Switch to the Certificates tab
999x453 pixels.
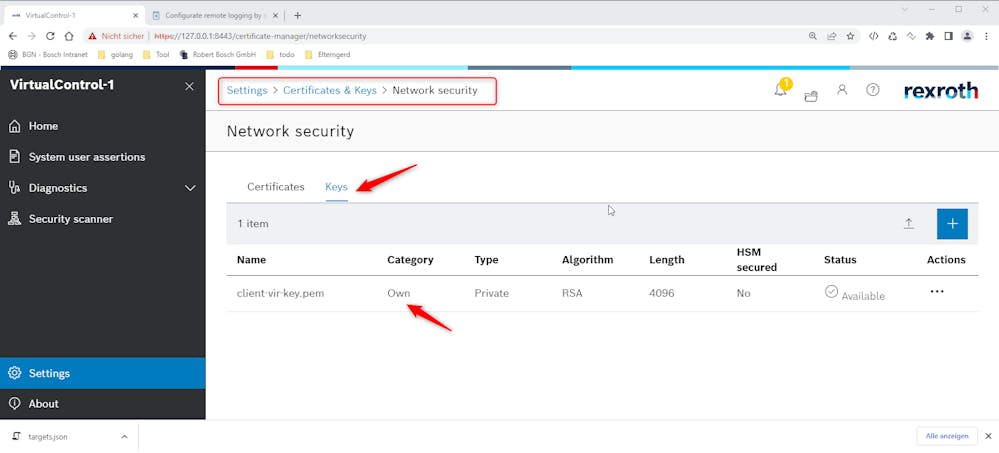point(276,187)
